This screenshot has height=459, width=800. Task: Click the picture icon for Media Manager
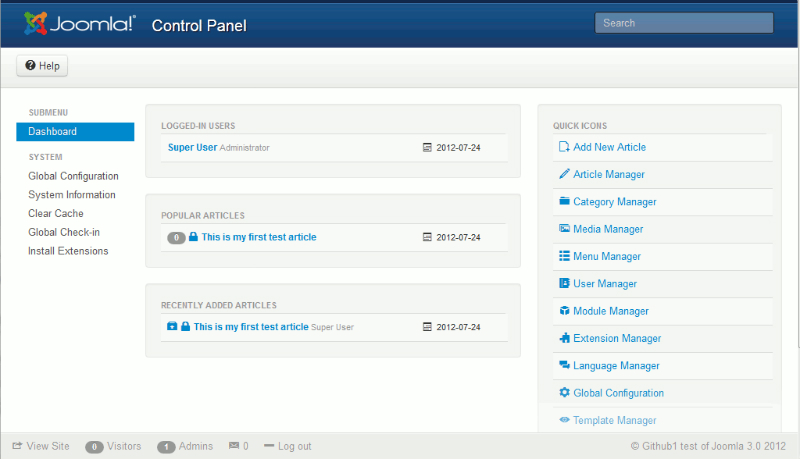[564, 229]
